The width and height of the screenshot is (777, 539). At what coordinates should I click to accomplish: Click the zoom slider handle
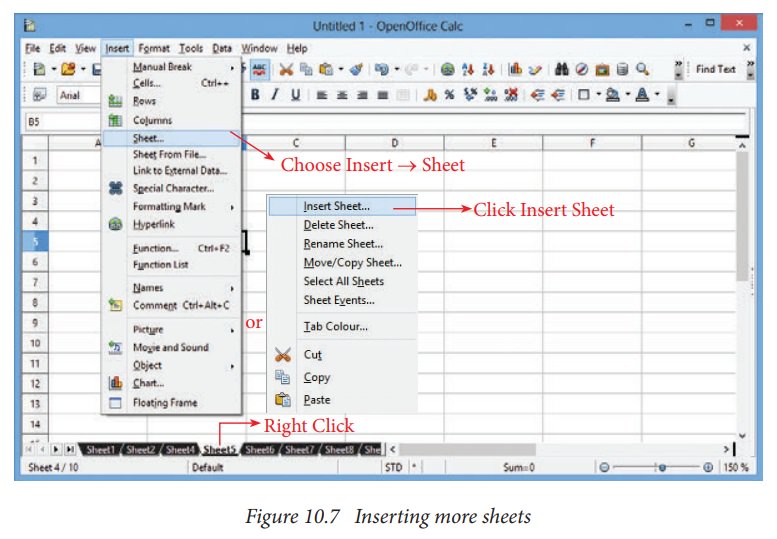[662, 467]
